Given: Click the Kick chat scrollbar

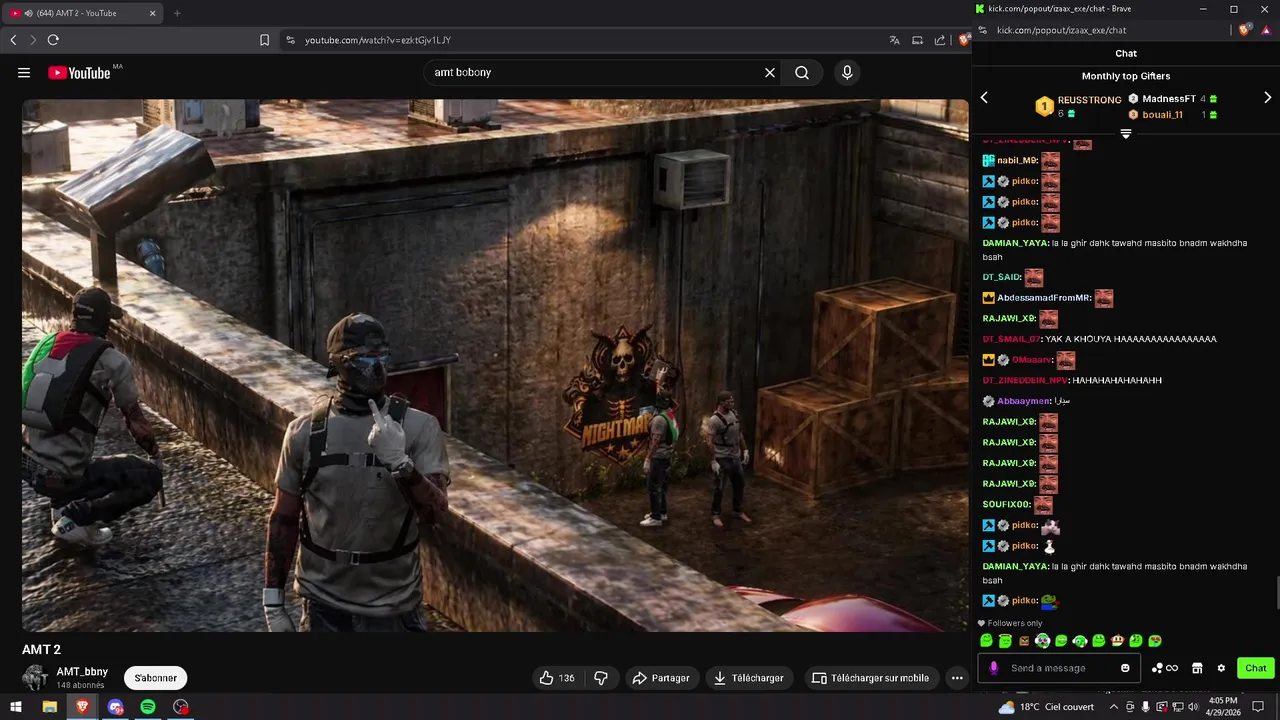Looking at the screenshot, I should pos(1277,592).
